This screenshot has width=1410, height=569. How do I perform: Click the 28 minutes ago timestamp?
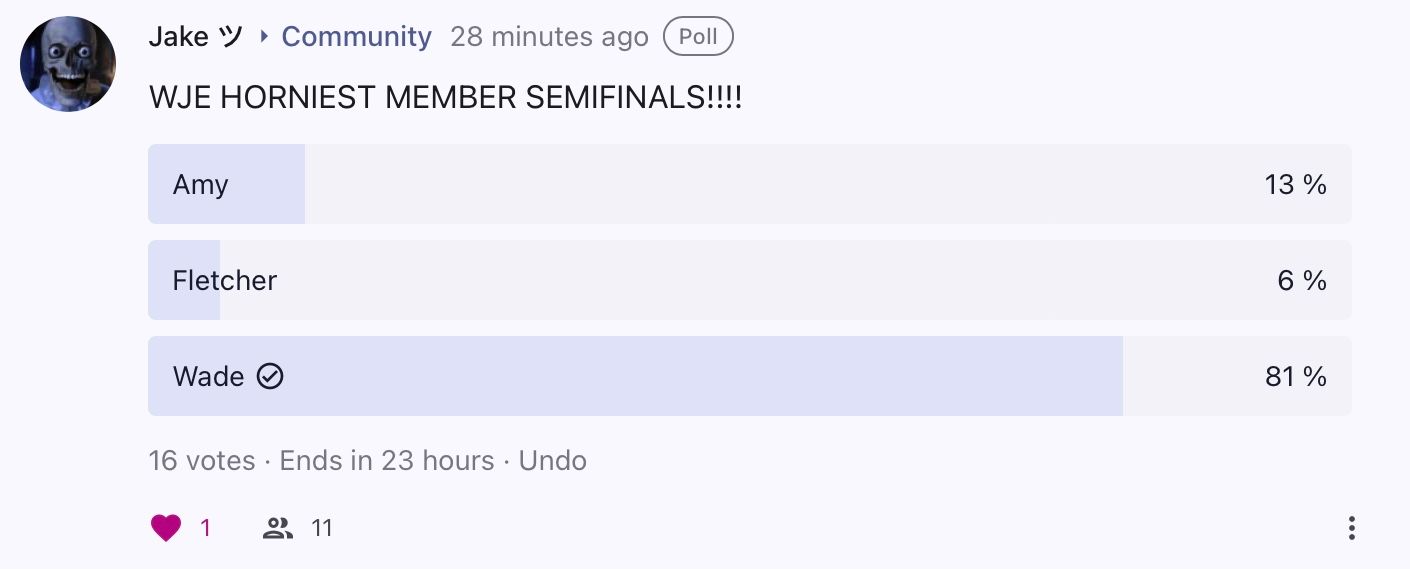pos(549,37)
